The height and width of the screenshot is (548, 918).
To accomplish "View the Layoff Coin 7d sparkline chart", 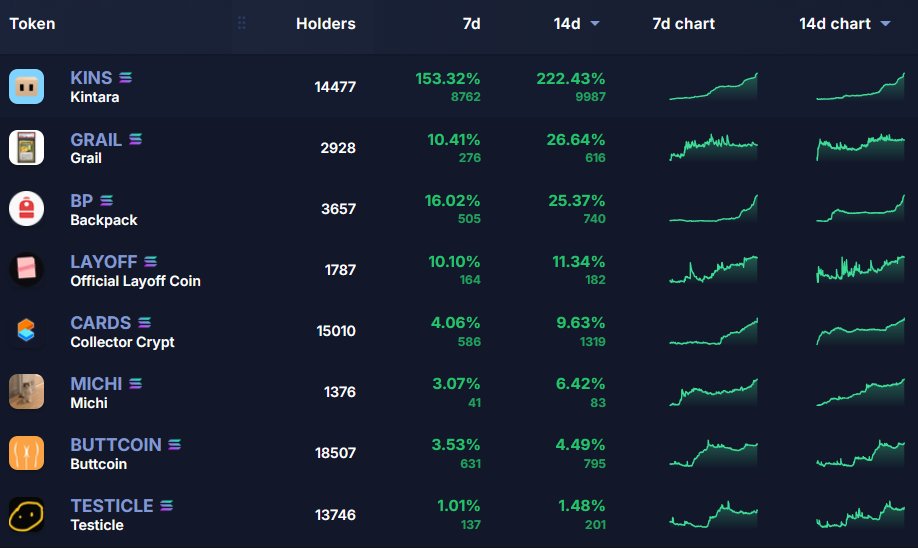I will pyautogui.click(x=713, y=269).
